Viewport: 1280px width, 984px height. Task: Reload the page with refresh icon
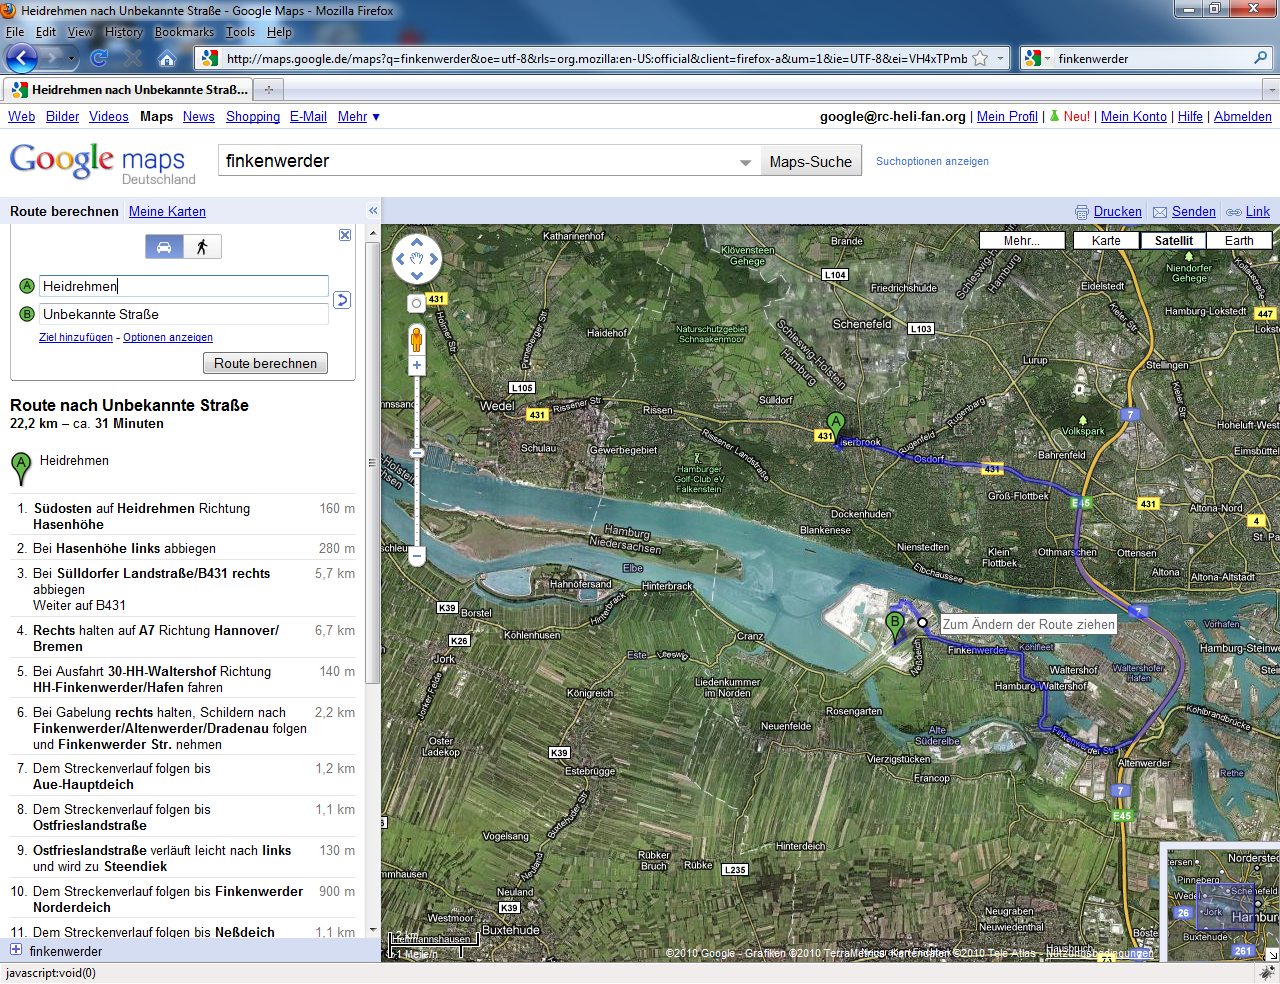pyautogui.click(x=99, y=58)
